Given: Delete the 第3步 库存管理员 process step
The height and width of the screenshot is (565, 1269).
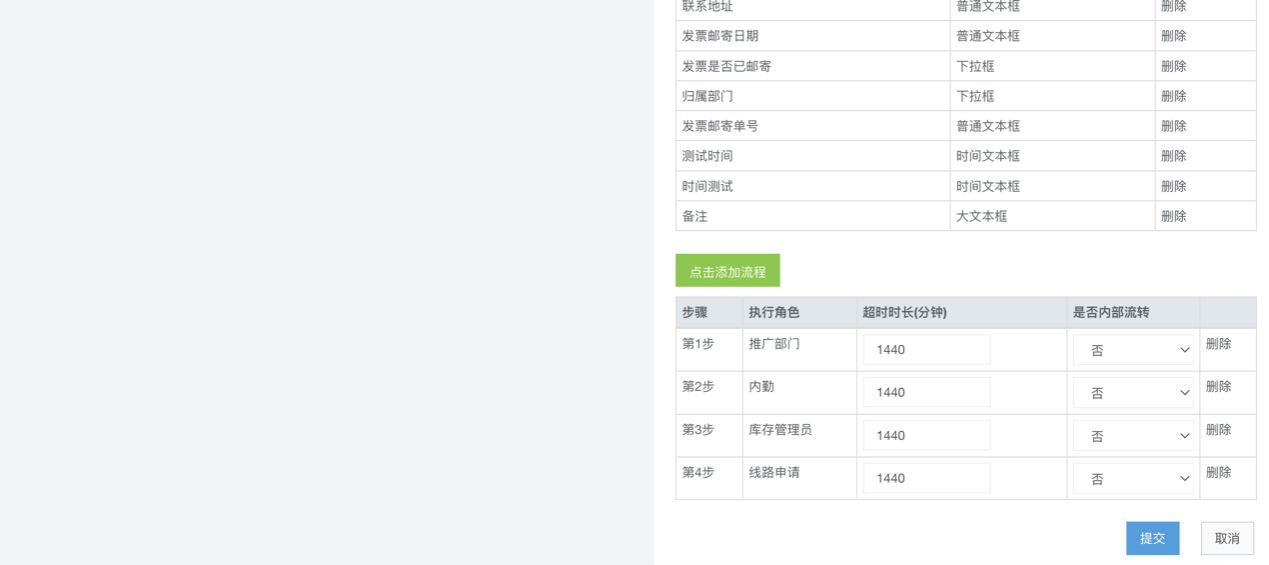Looking at the screenshot, I should pyautogui.click(x=1218, y=430).
